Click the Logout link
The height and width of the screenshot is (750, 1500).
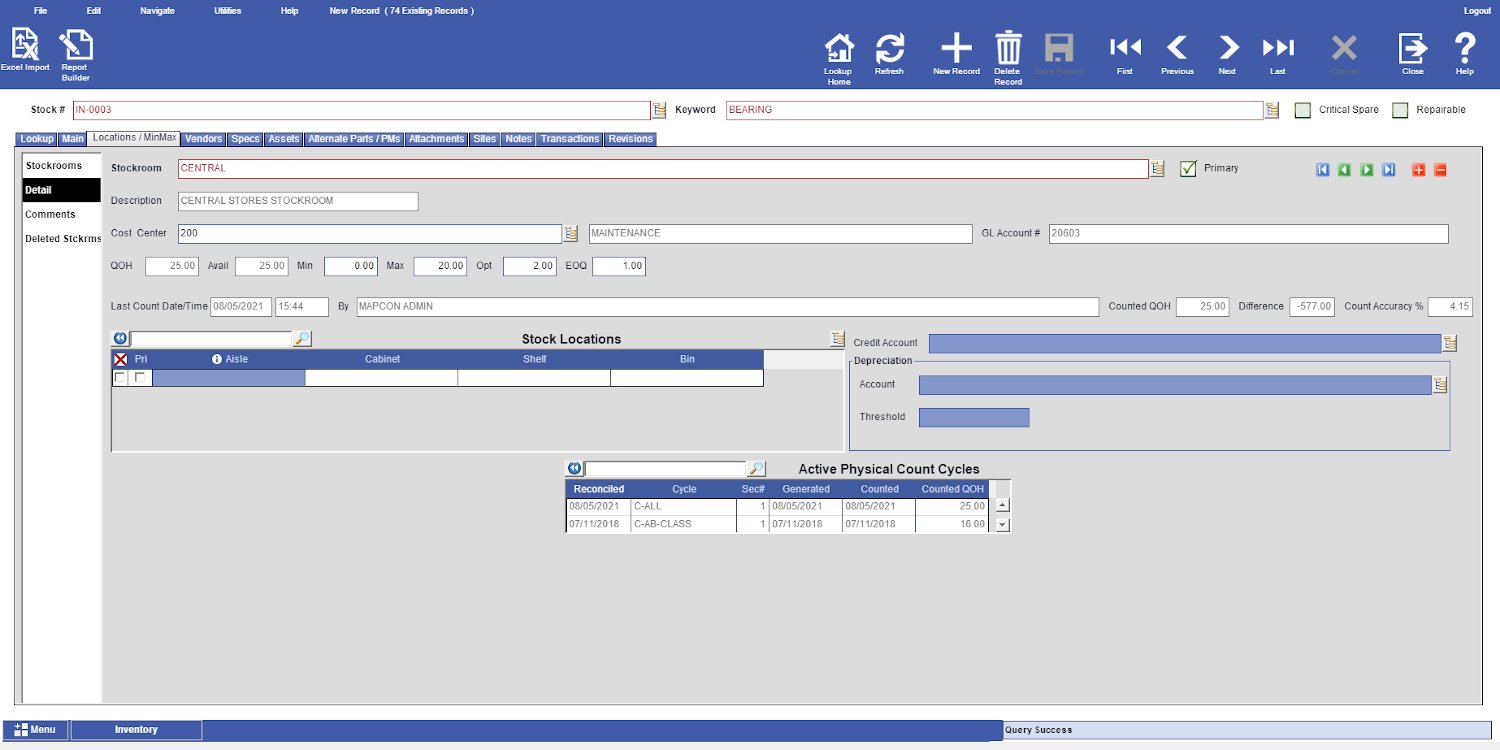(1477, 11)
